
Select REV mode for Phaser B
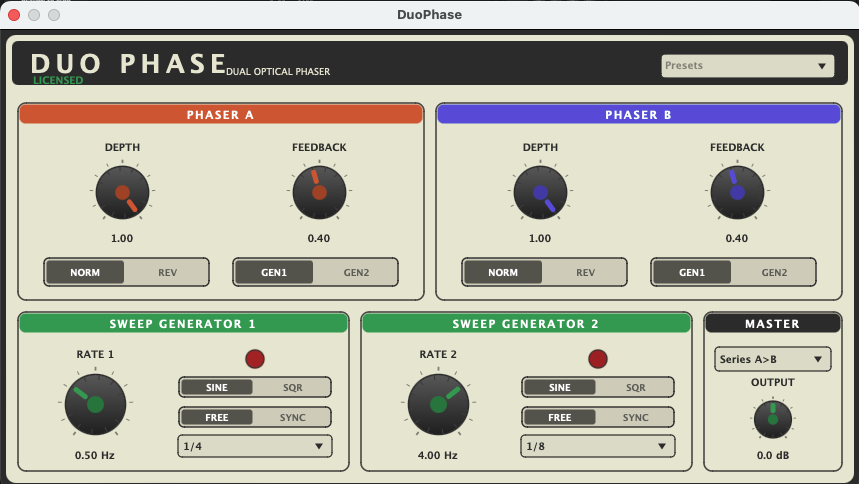585,272
